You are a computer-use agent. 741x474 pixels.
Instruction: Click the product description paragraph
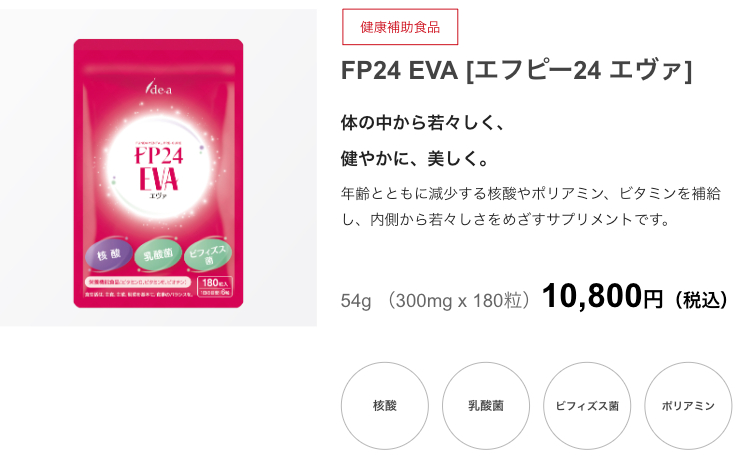pyautogui.click(x=531, y=206)
